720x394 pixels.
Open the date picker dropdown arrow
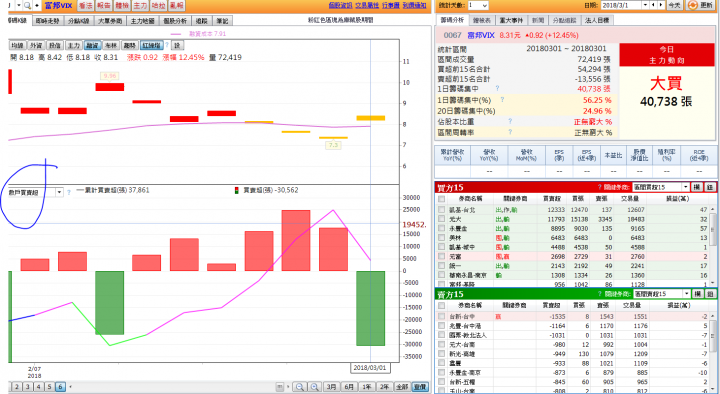tap(645, 6)
